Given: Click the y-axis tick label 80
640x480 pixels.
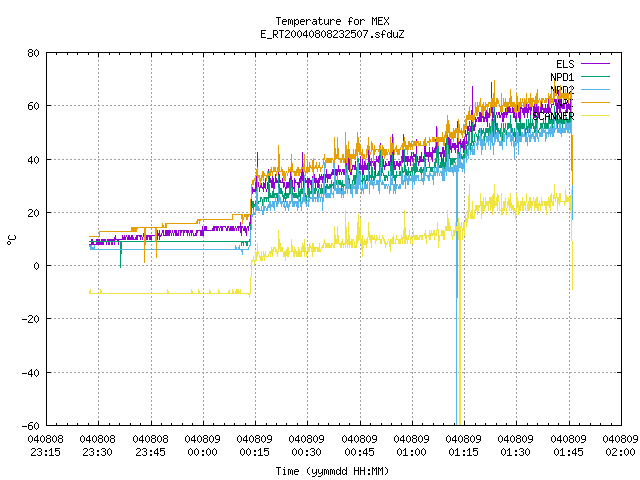Looking at the screenshot, I should click(33, 53).
